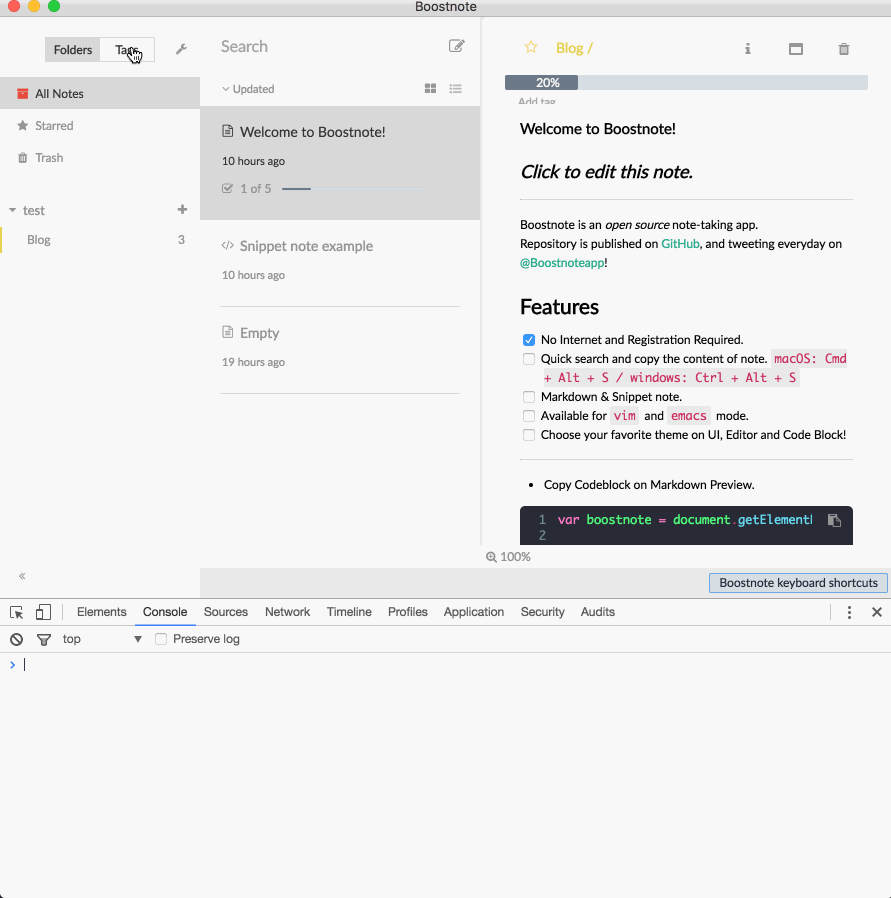Check Choose your favorite theme item
891x898 pixels.
[x=529, y=435]
